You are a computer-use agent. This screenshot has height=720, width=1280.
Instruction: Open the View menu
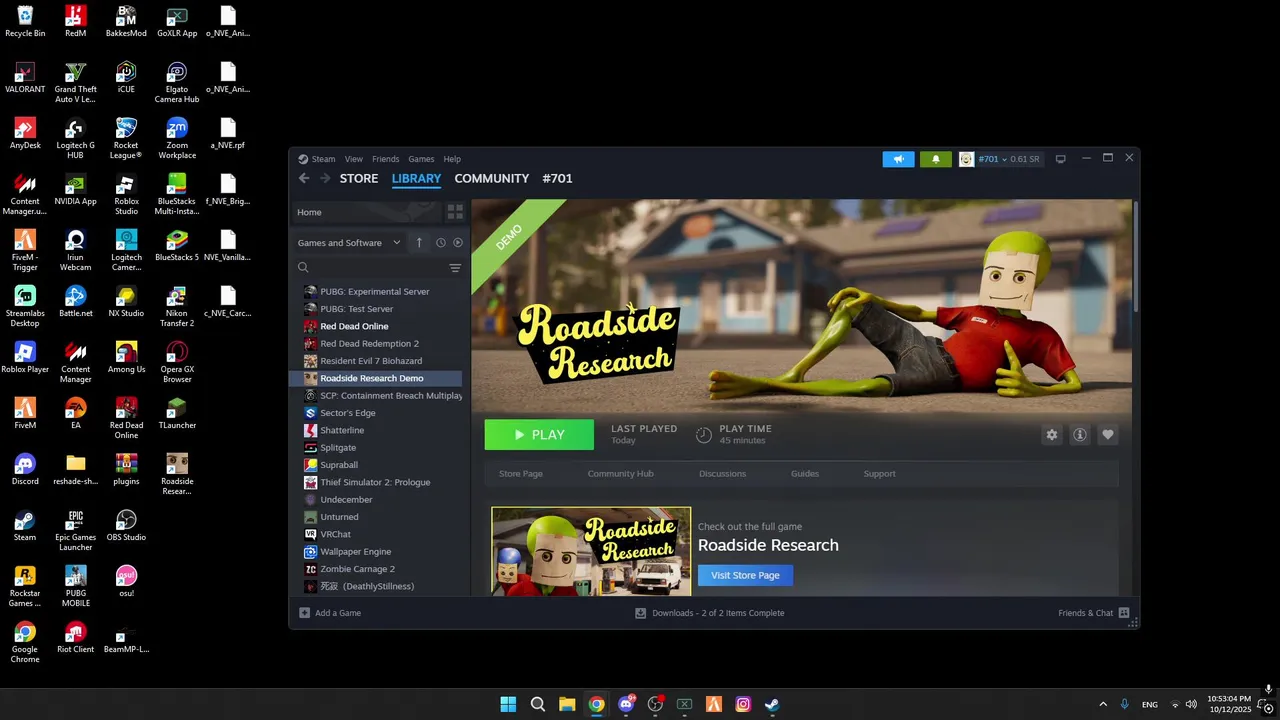pyautogui.click(x=354, y=159)
